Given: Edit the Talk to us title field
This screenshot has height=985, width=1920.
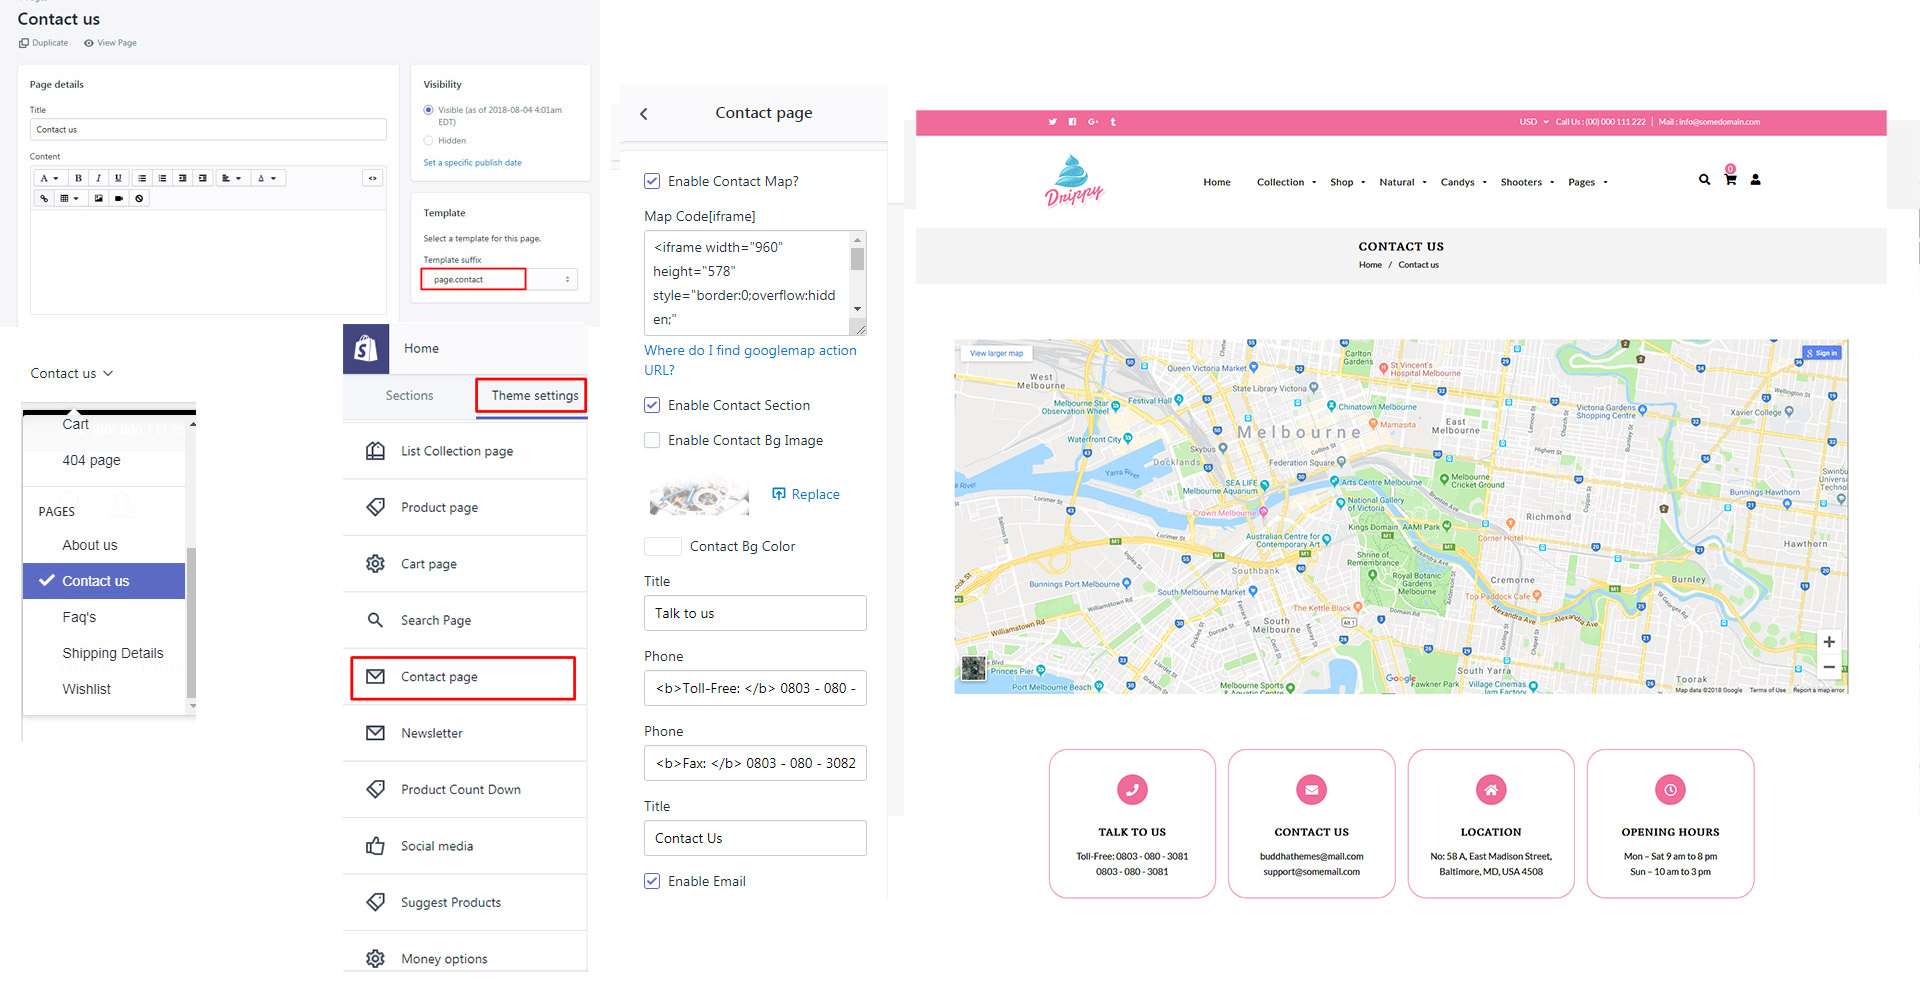Looking at the screenshot, I should click(754, 613).
